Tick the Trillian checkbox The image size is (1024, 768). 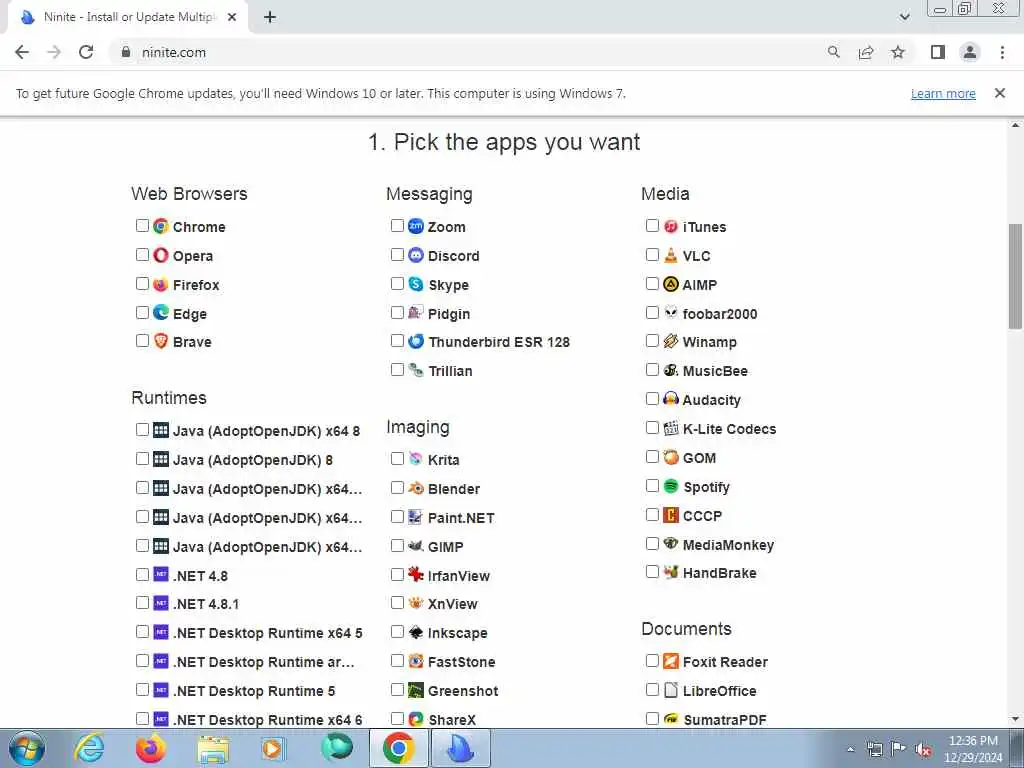click(x=397, y=370)
